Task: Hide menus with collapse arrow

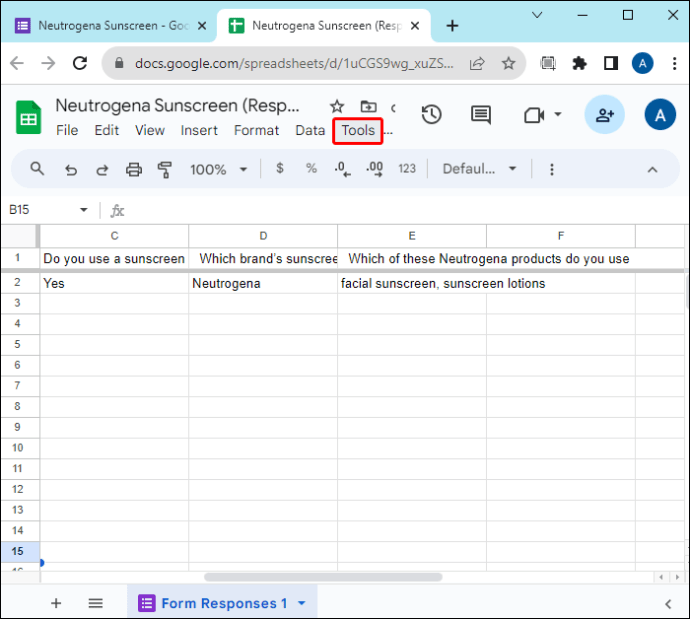Action: [x=652, y=169]
